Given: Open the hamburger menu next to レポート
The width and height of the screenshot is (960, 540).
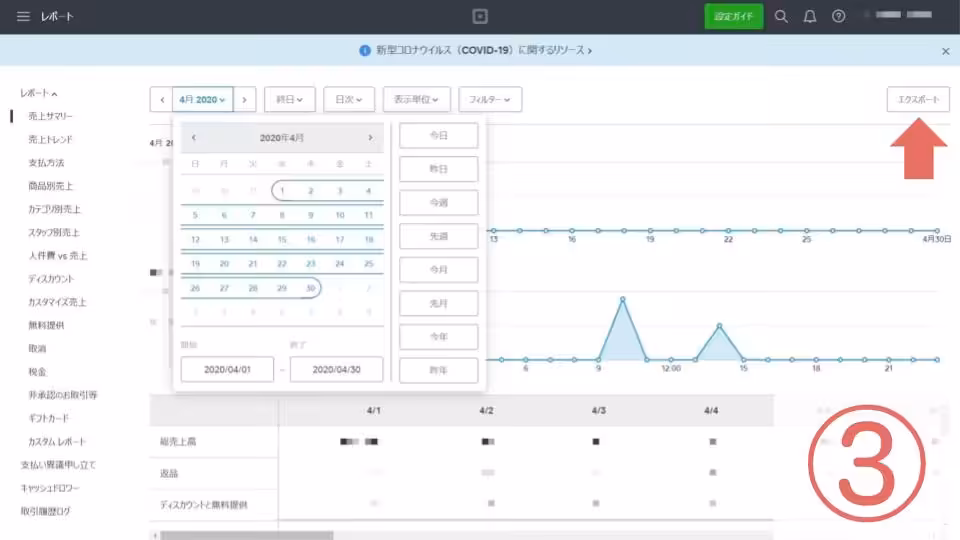Looking at the screenshot, I should click(x=22, y=17).
